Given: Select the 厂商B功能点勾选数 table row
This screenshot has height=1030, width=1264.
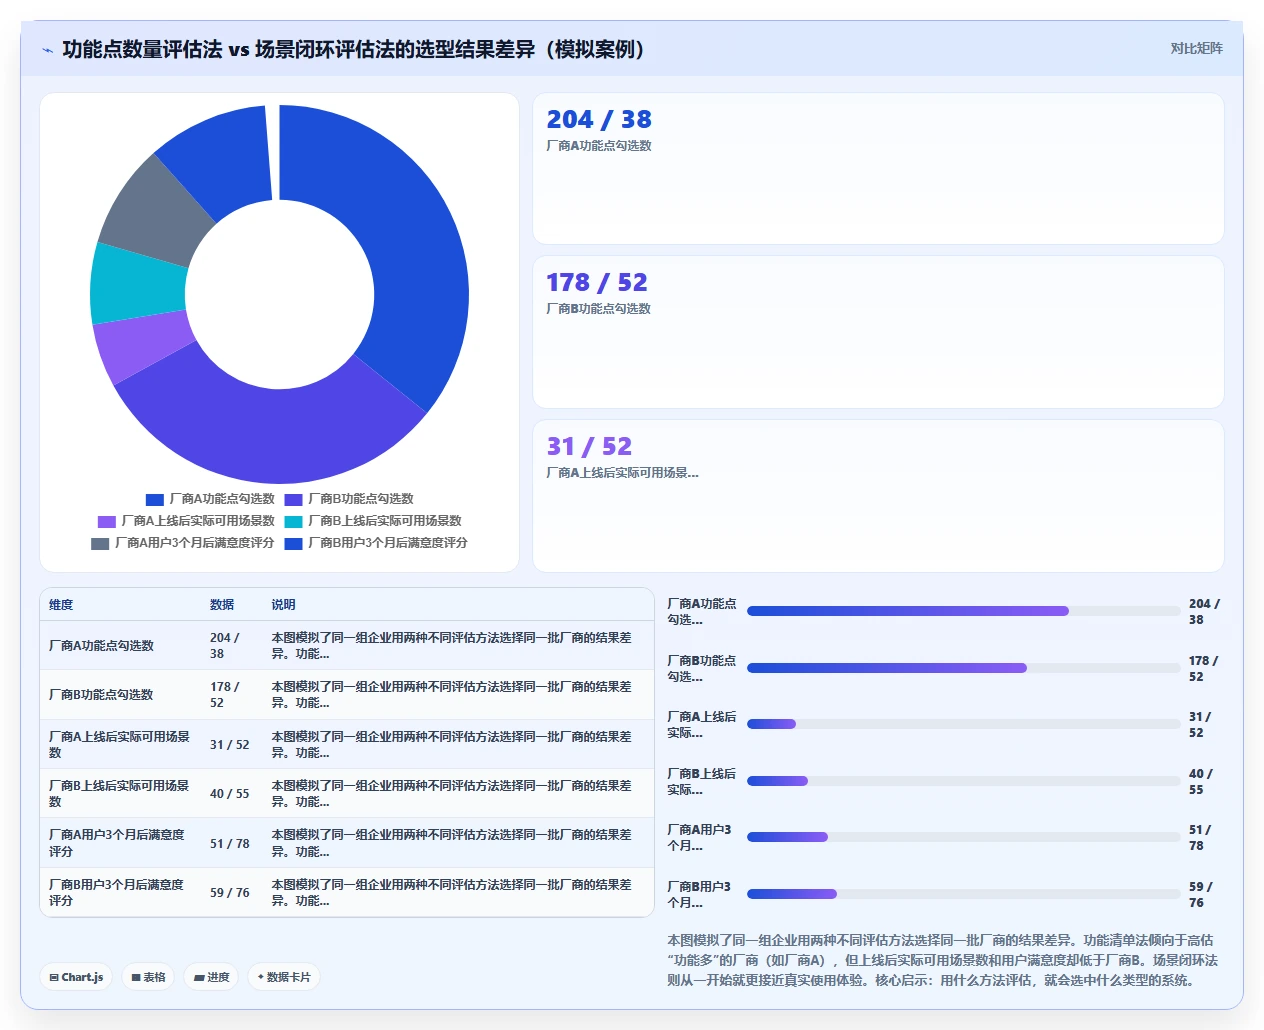Looking at the screenshot, I should tap(346, 695).
